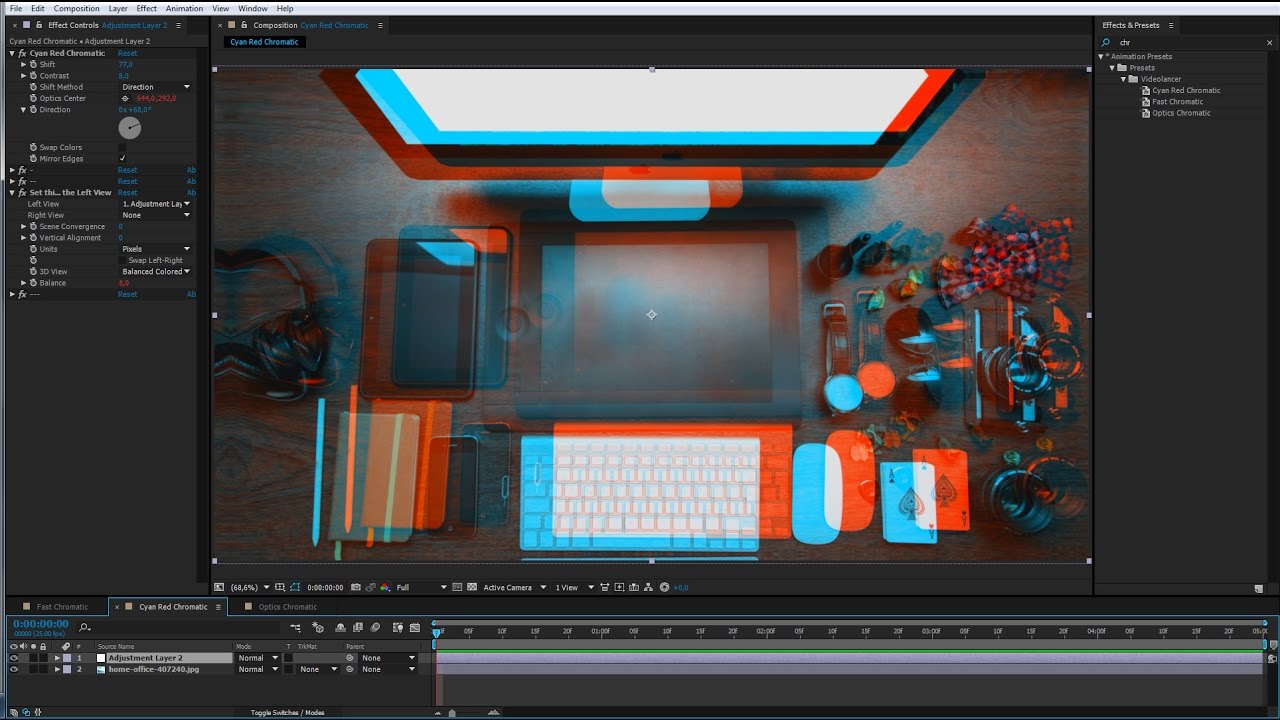Open the Shift Method dropdown

point(155,87)
